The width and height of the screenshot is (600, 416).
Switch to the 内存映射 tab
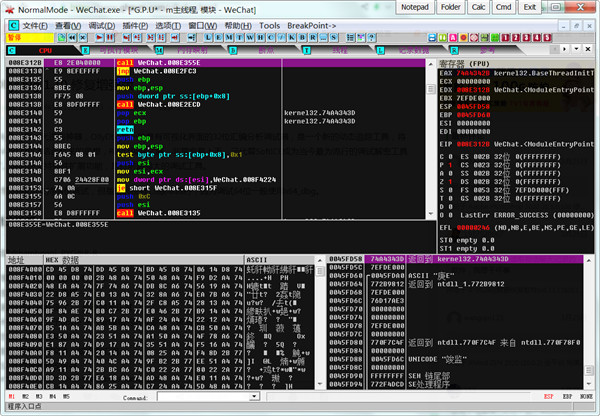coord(192,50)
